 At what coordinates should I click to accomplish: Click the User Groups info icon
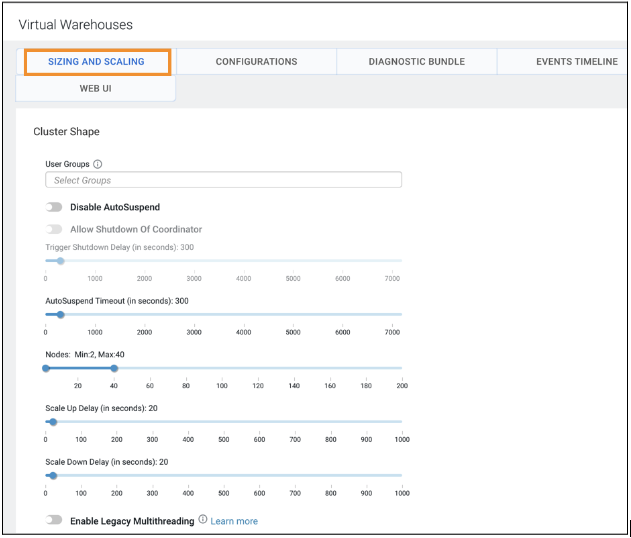98,164
